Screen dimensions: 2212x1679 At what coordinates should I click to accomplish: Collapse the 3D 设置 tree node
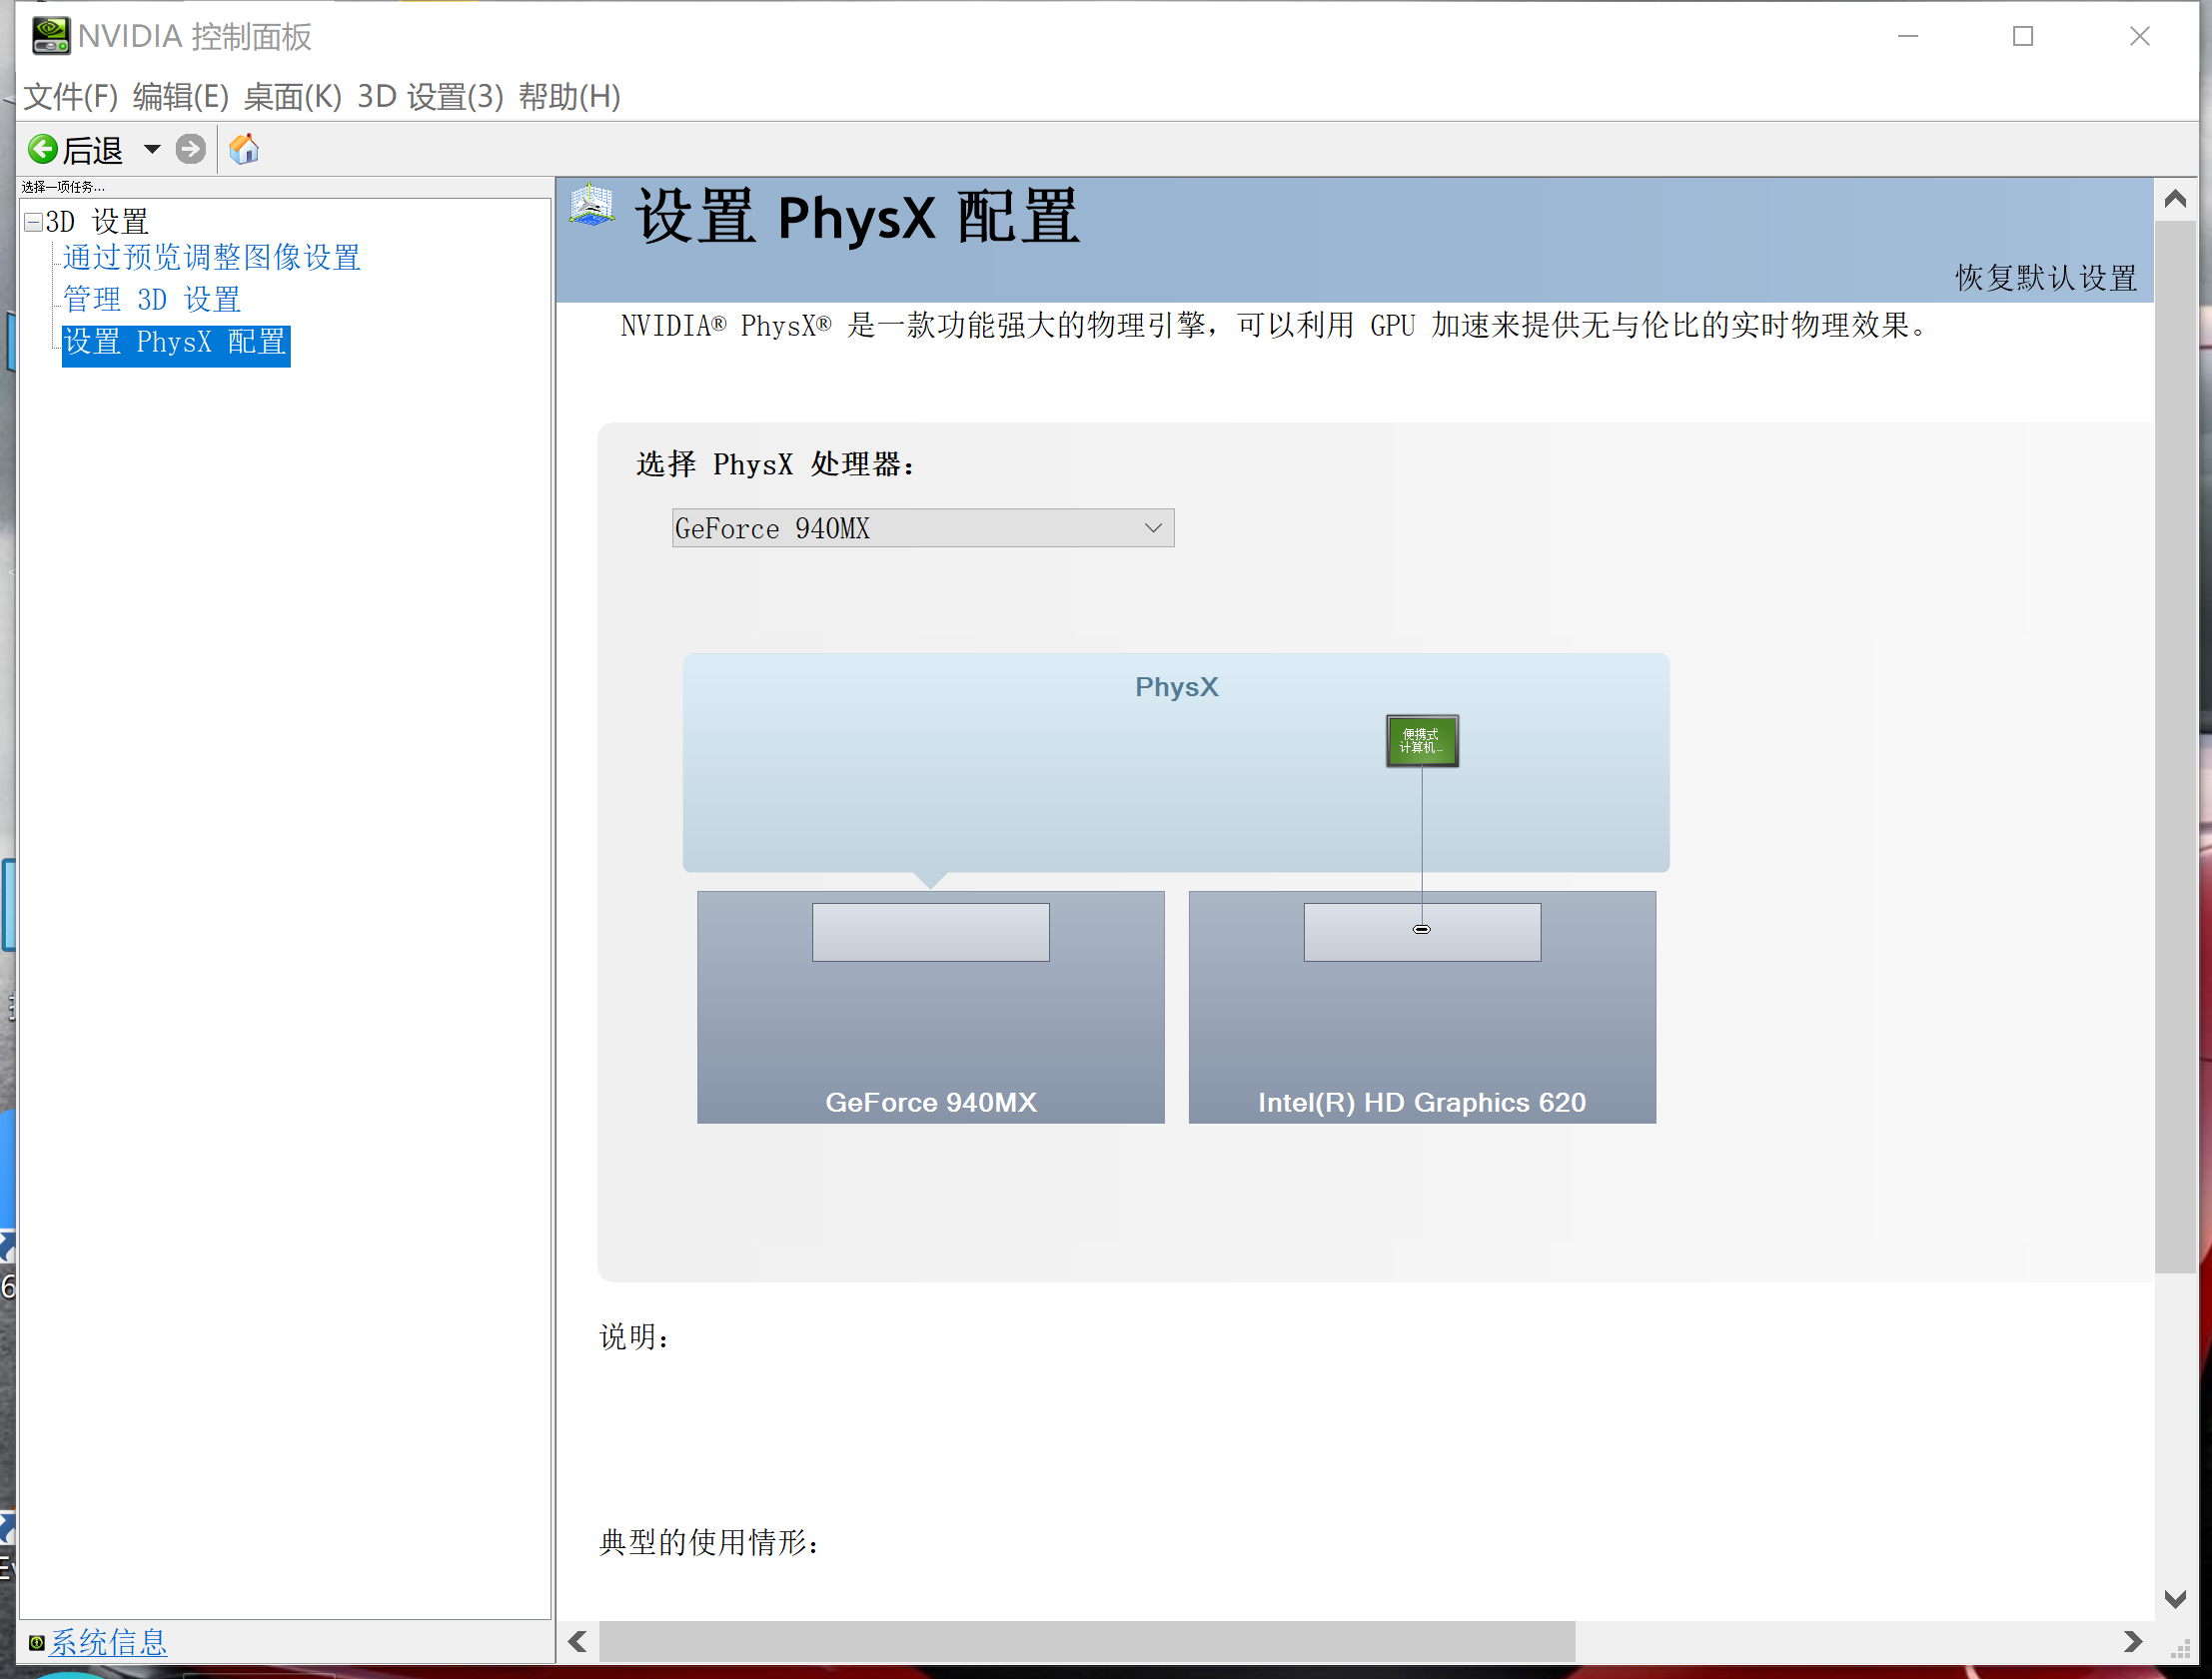[34, 222]
